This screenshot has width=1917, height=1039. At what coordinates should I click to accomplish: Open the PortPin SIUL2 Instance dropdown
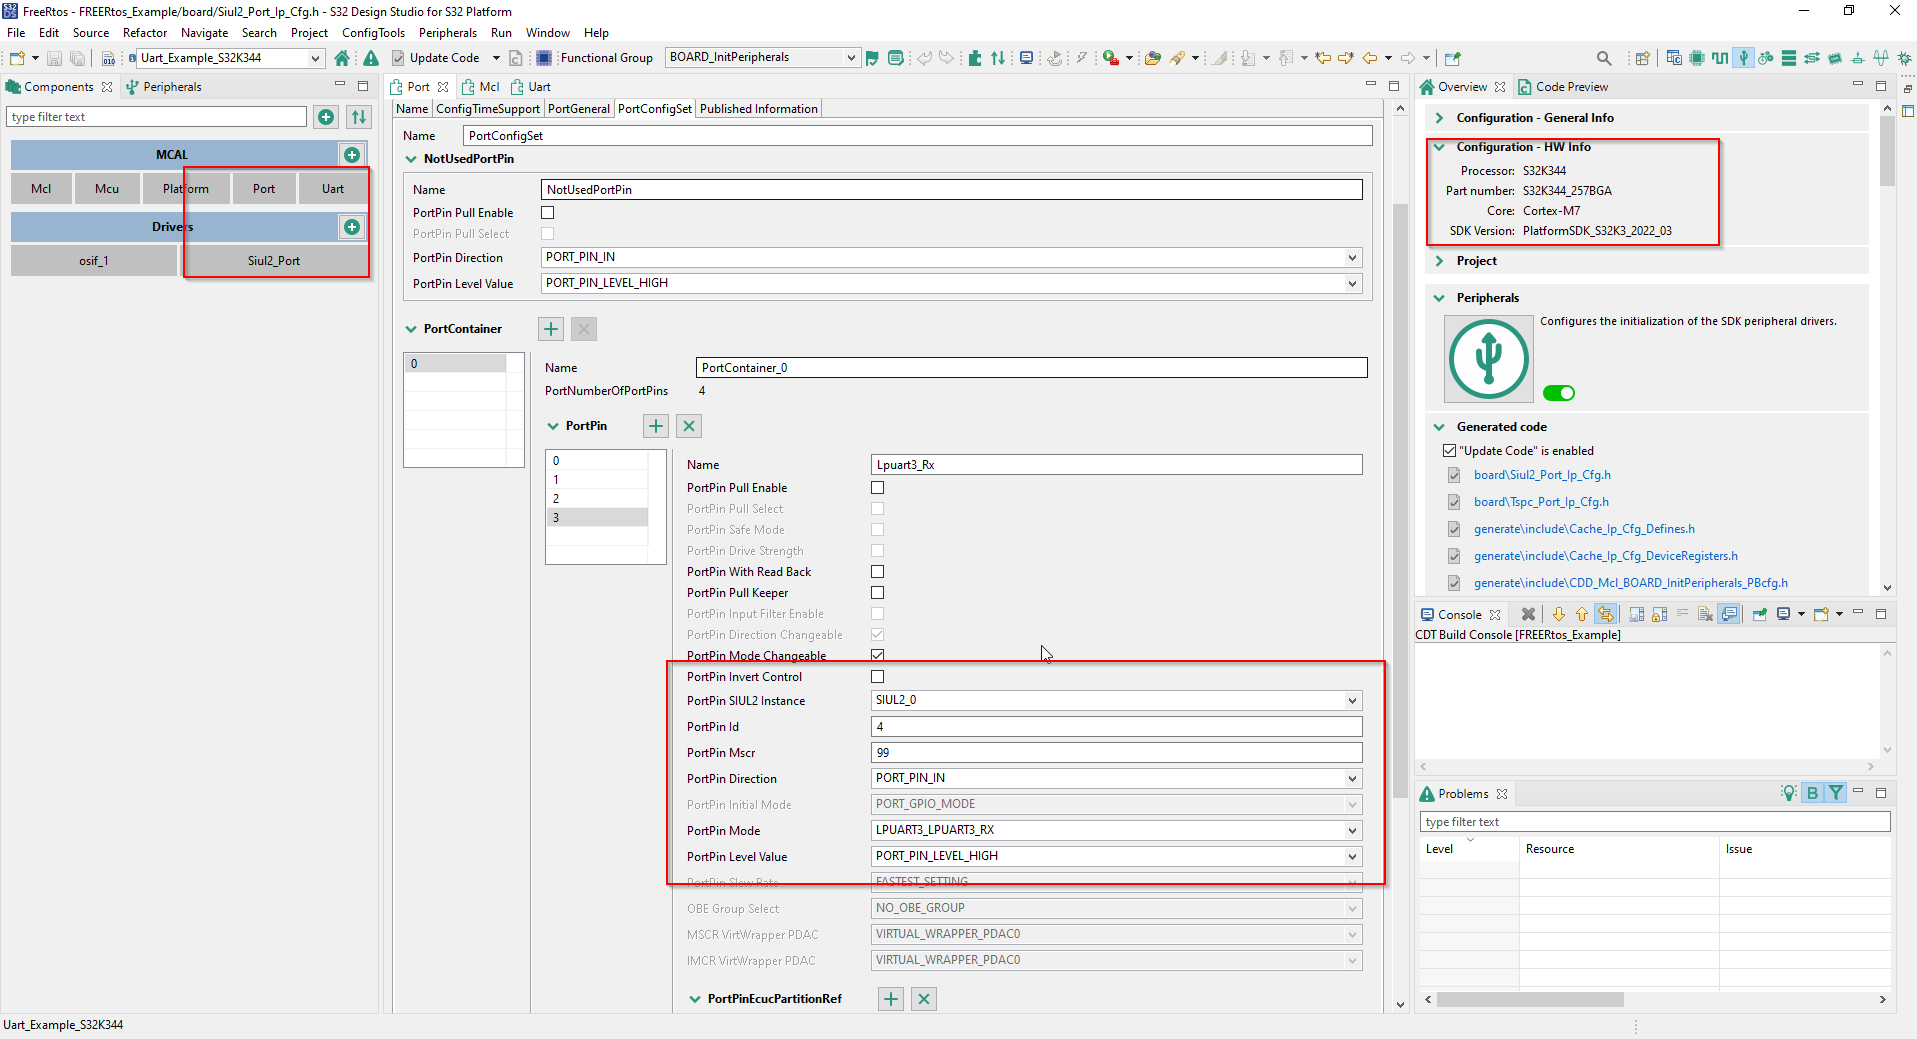click(1116, 700)
